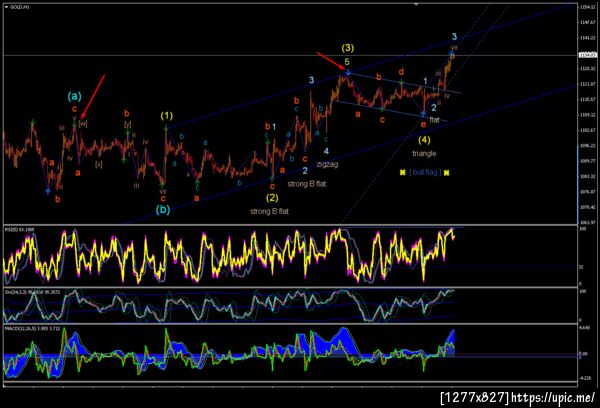Select the orange e triangle wave label
The width and height of the screenshot is (600, 408).
point(423,124)
